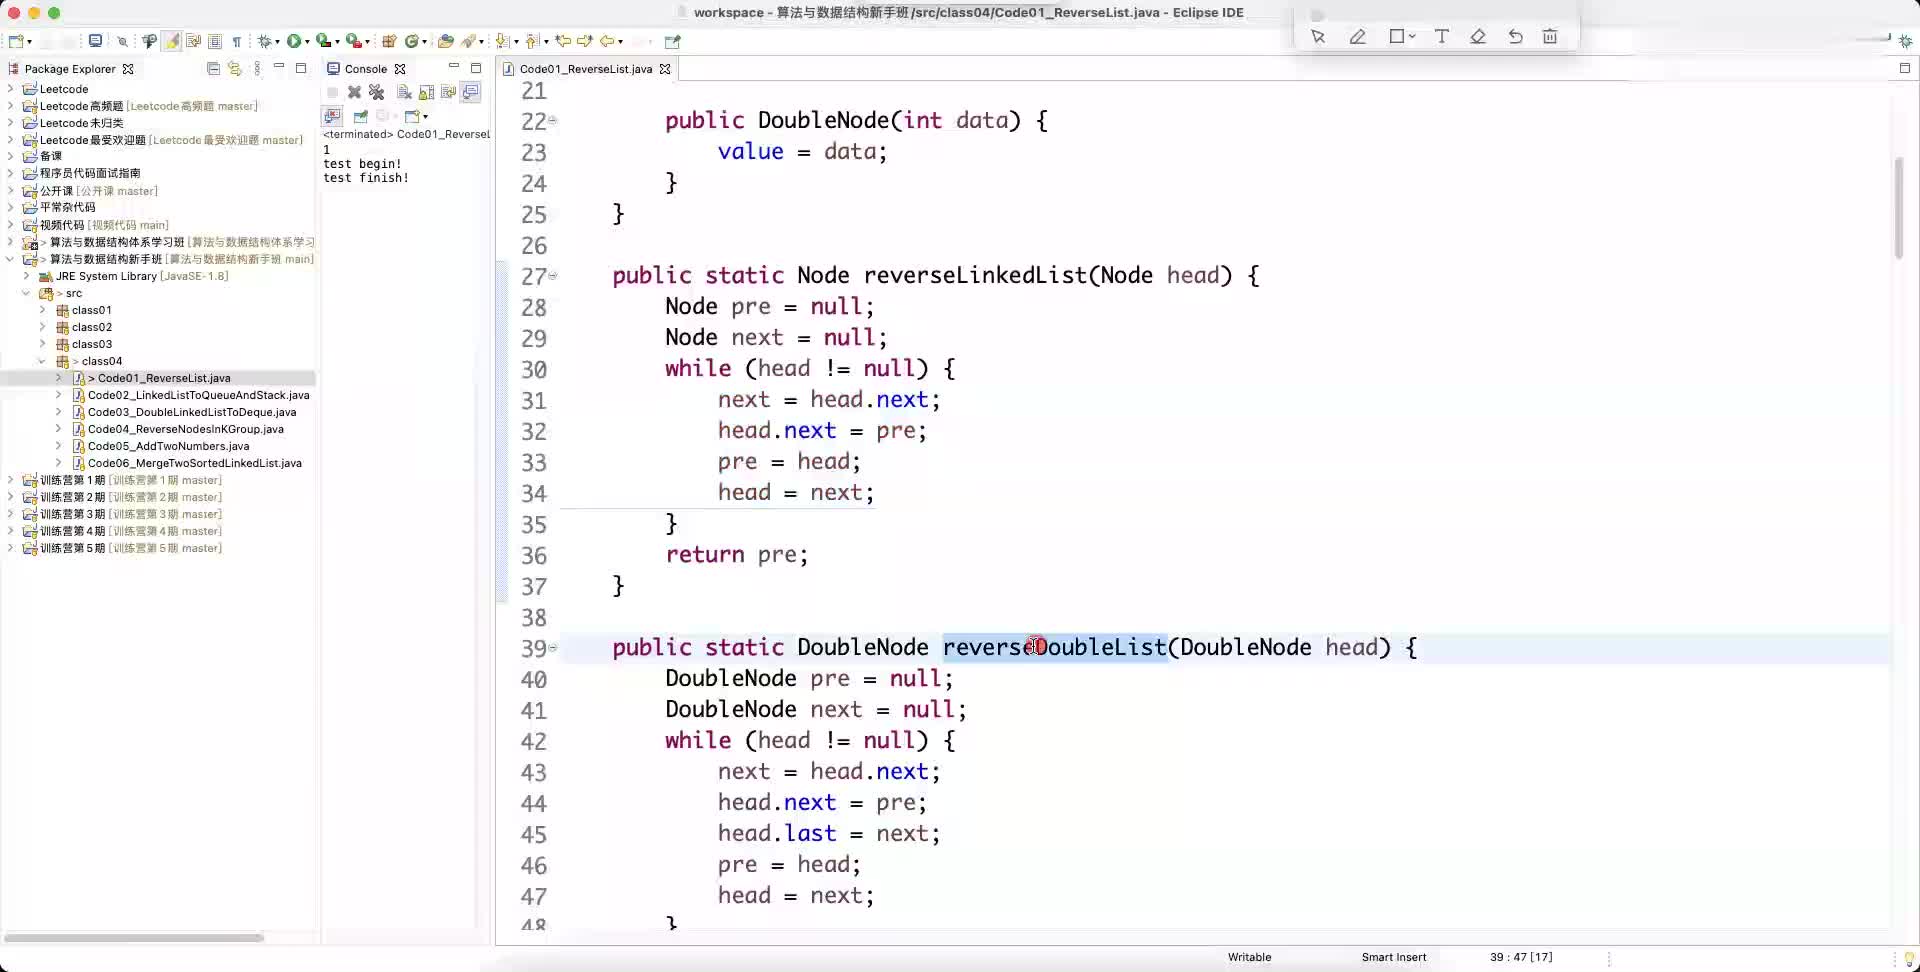Expand JRE System Library node

click(x=27, y=276)
